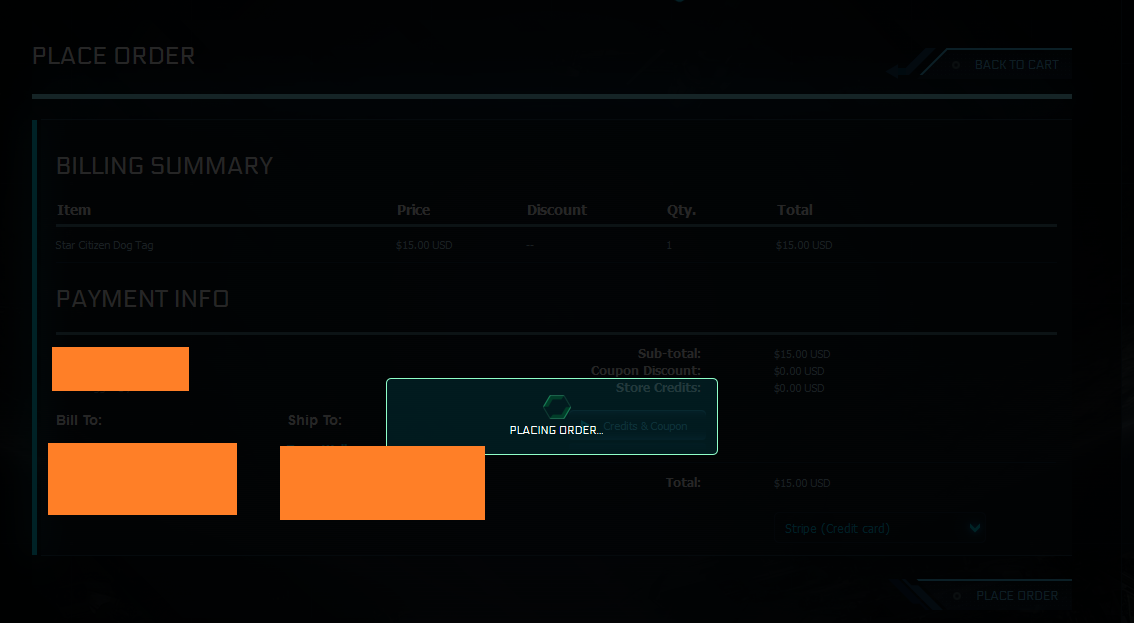The image size is (1134, 623).
Task: Click the Total column header
Action: [795, 210]
